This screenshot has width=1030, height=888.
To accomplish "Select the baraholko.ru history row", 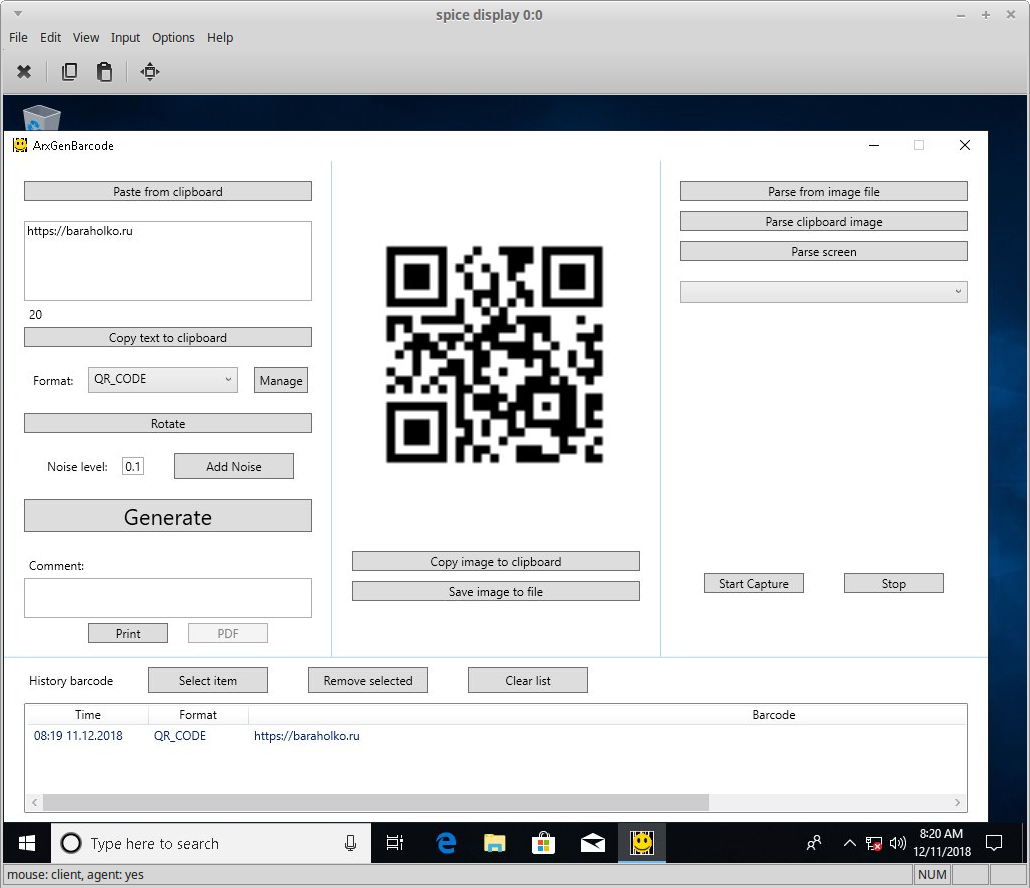I will click(x=306, y=736).
